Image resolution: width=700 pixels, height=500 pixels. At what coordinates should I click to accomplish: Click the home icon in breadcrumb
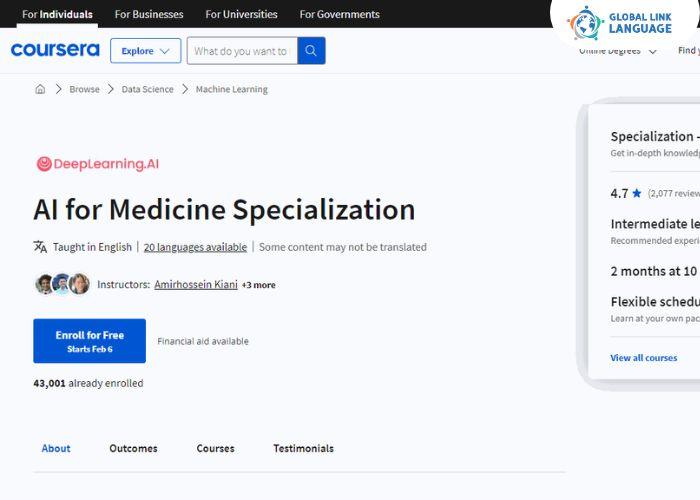(40, 89)
